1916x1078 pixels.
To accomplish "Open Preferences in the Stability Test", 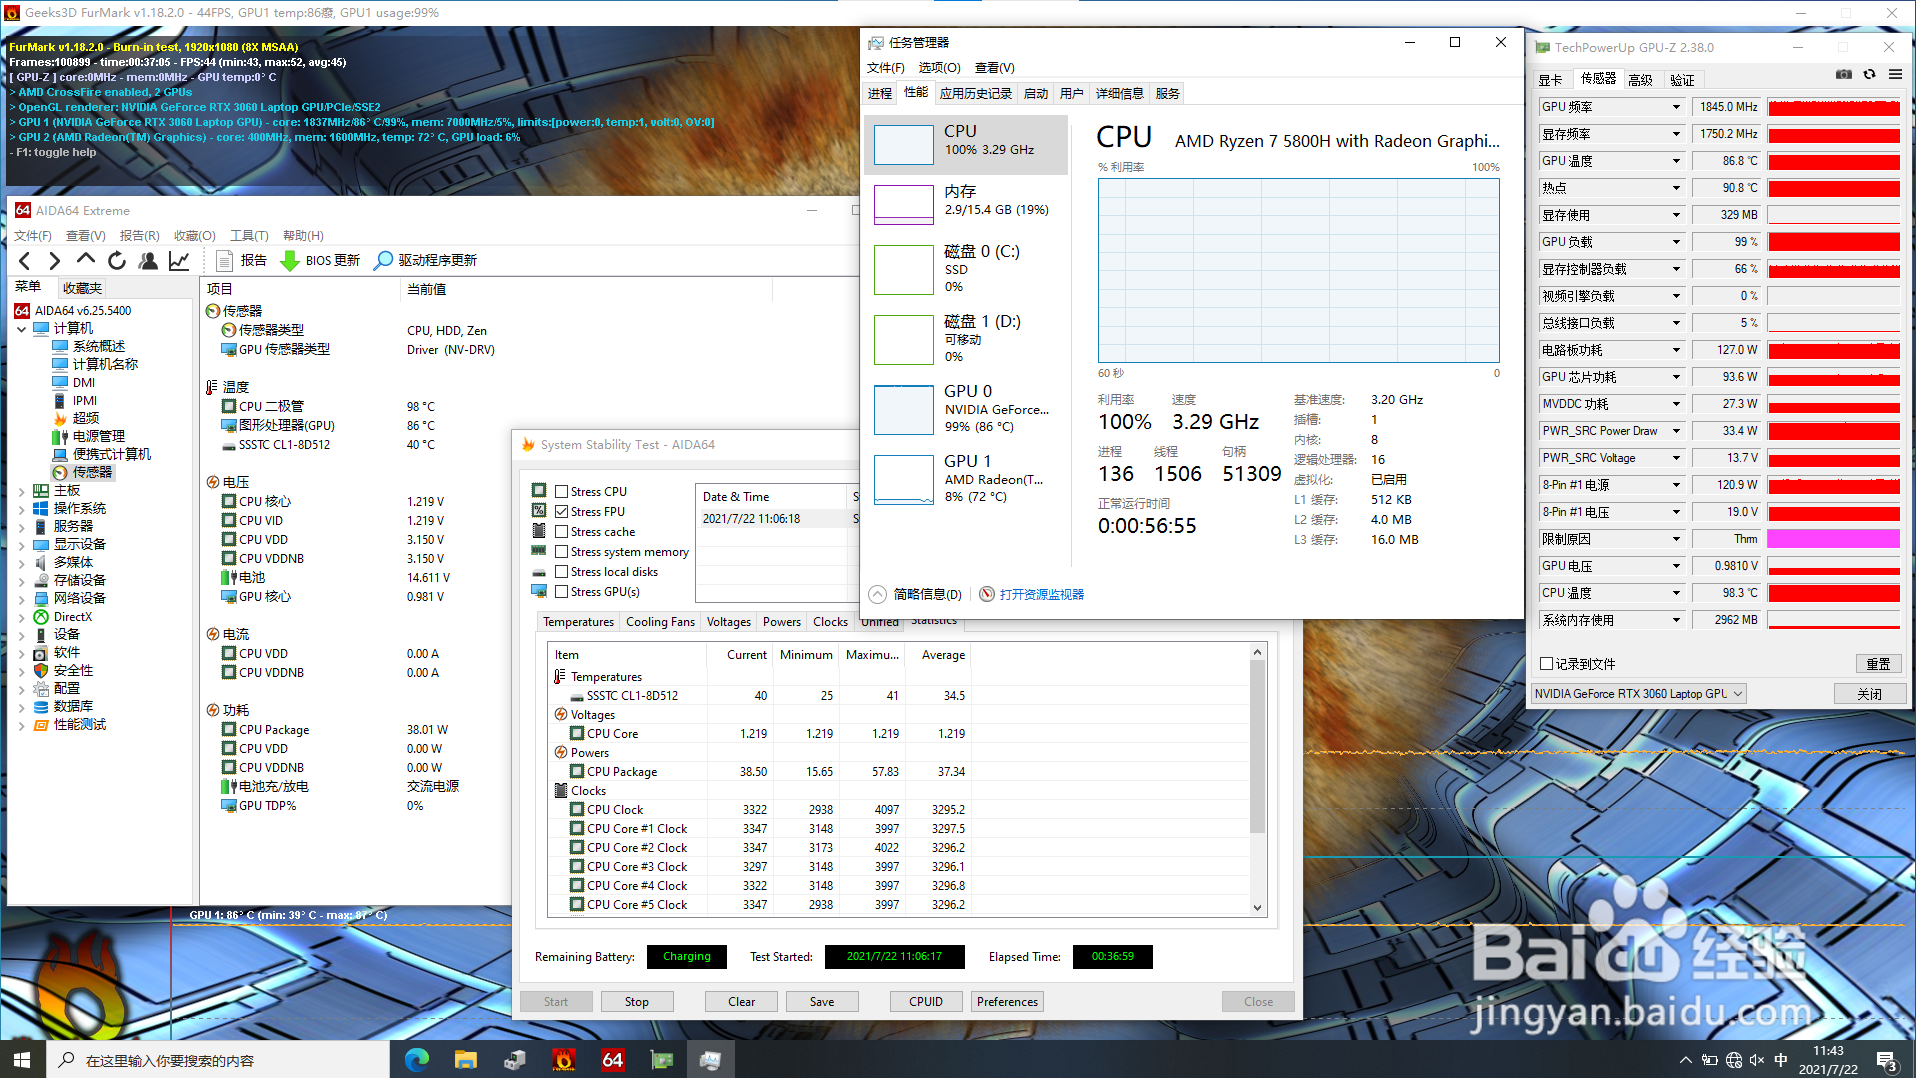I will click(1007, 1002).
